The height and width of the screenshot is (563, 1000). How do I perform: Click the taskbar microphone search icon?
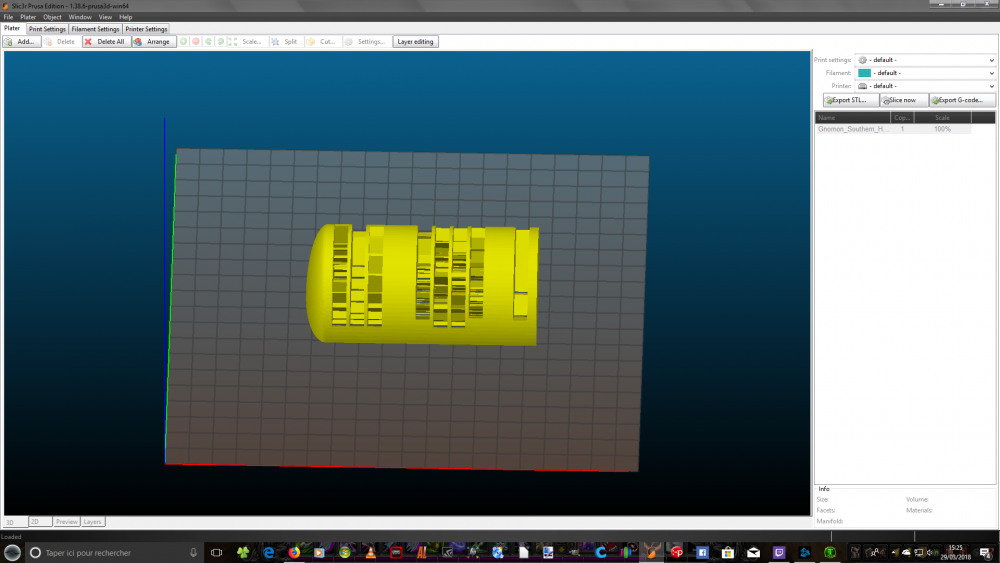[x=193, y=552]
